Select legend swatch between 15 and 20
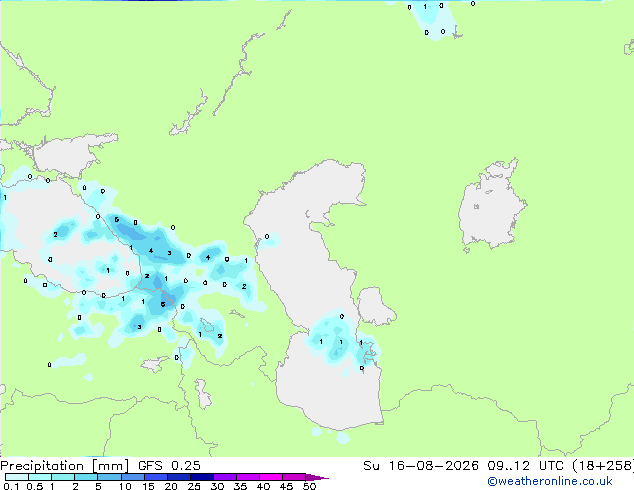This screenshot has height=490, width=634. point(155,477)
